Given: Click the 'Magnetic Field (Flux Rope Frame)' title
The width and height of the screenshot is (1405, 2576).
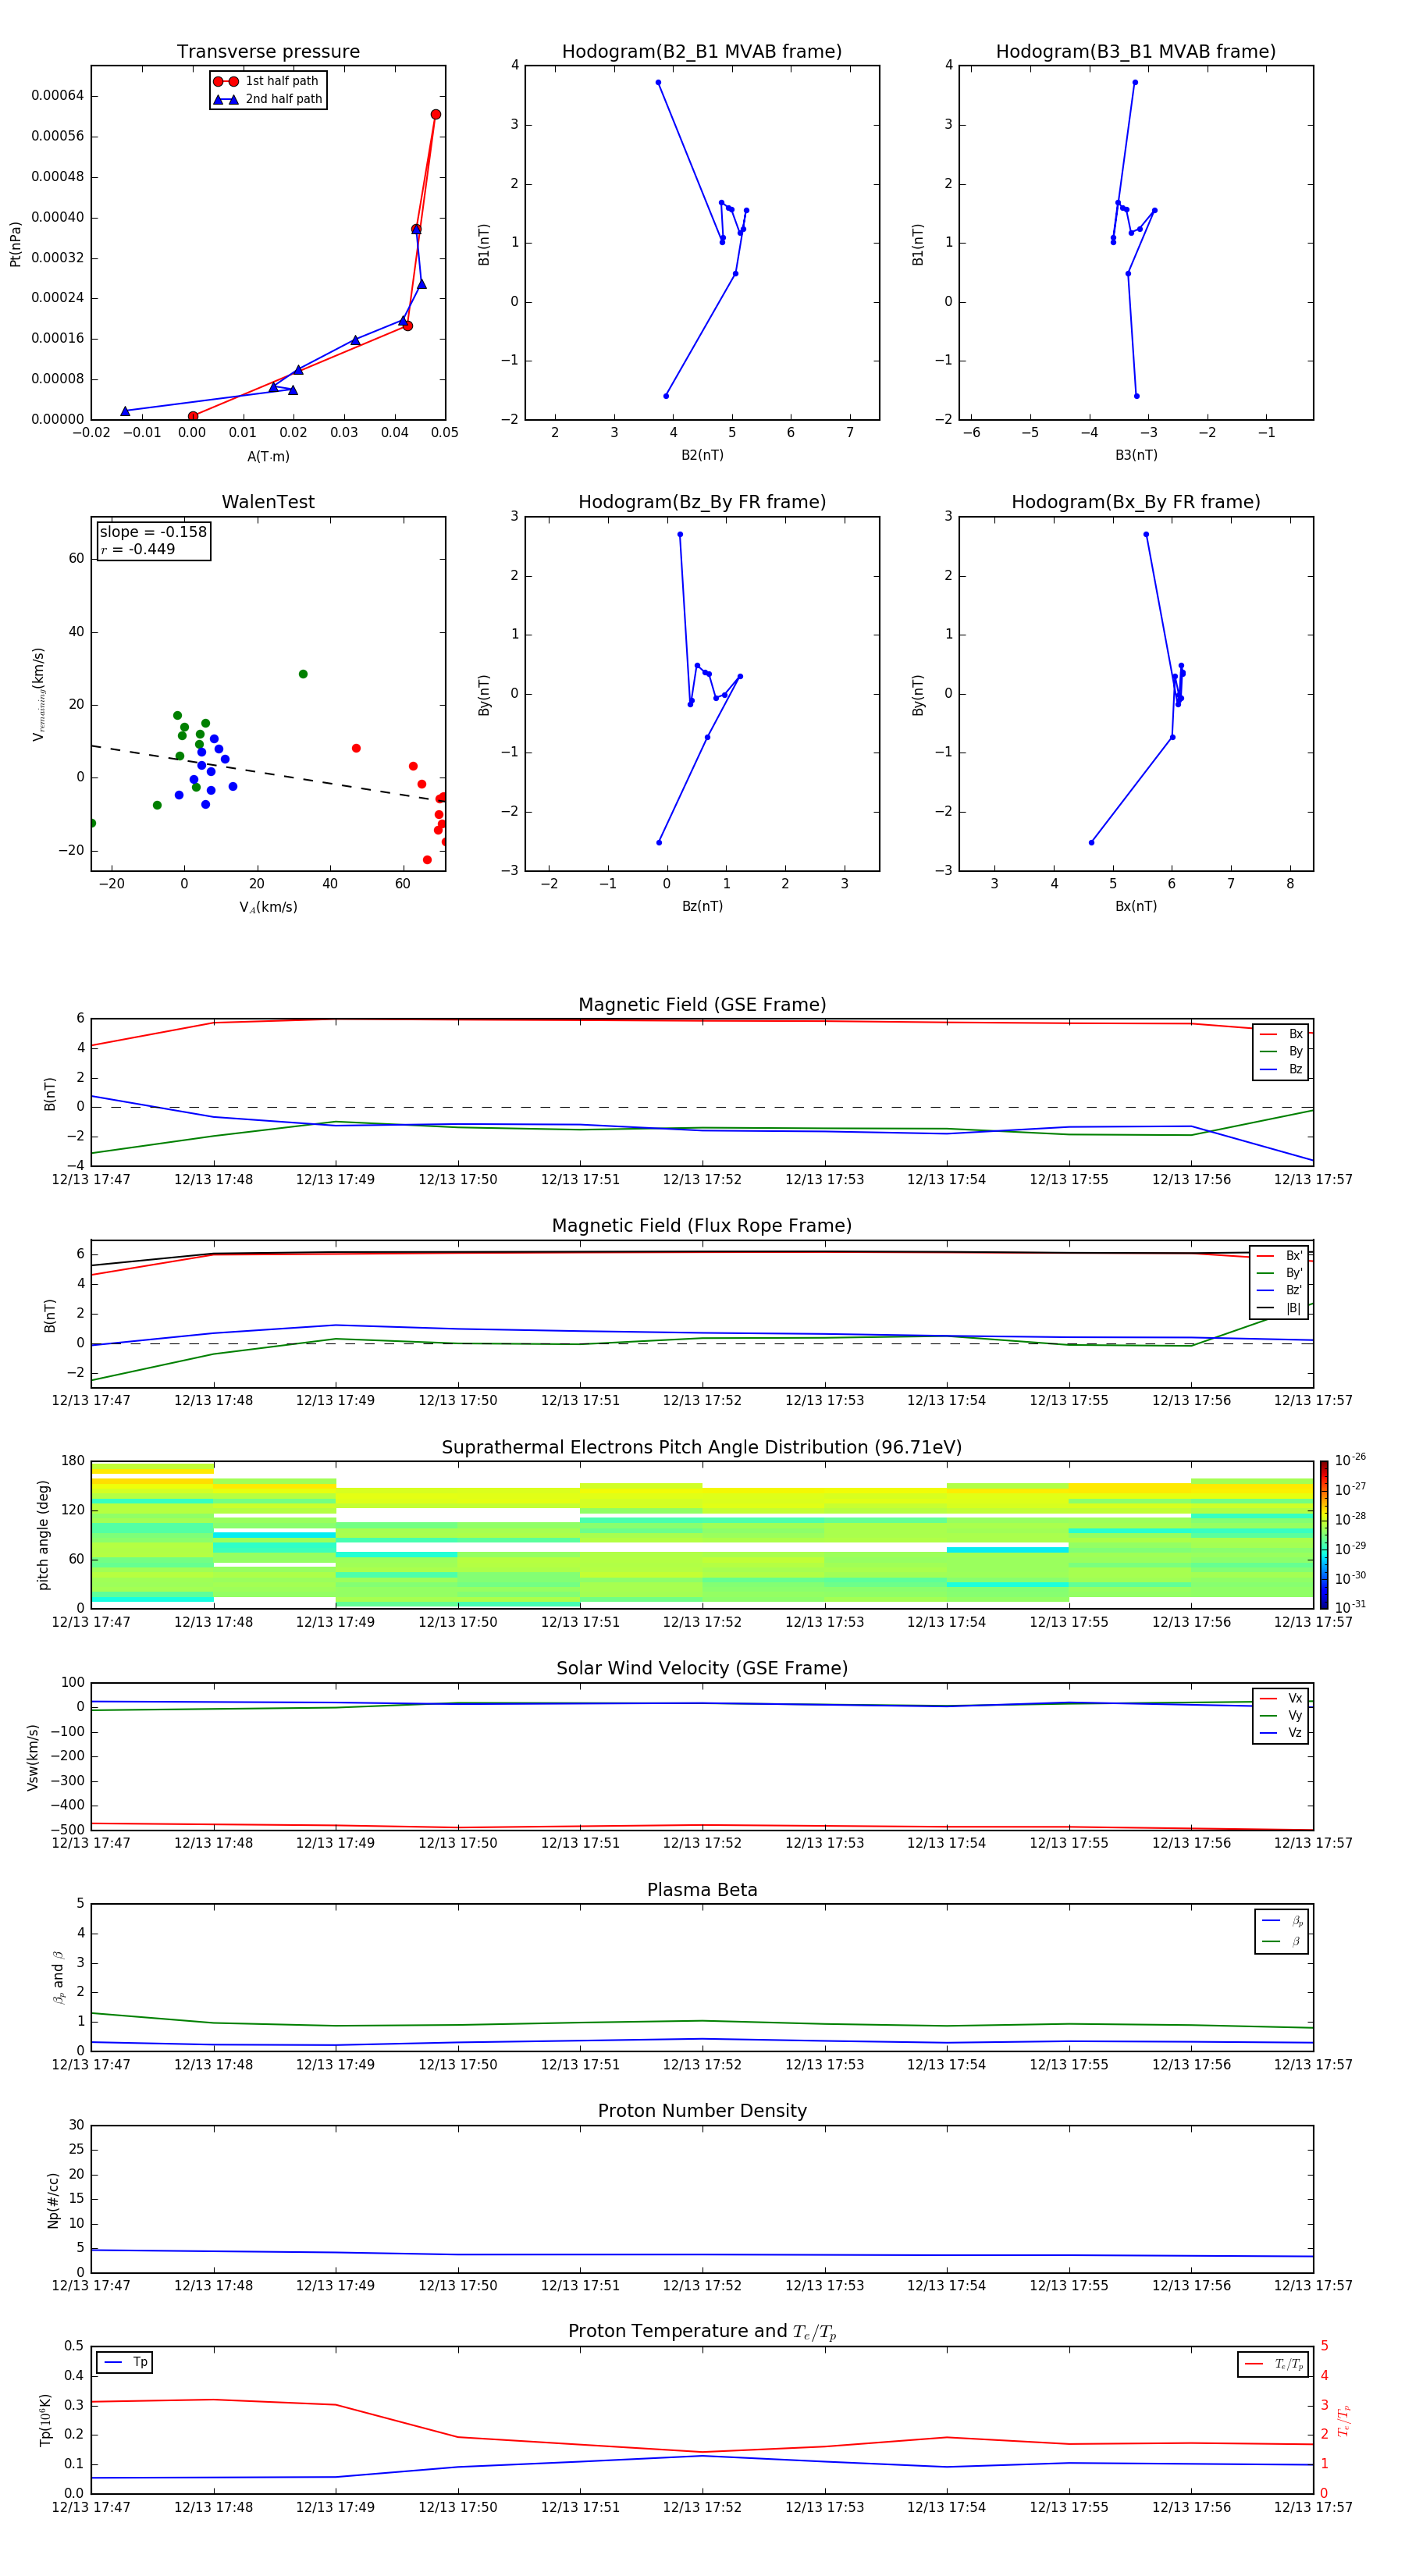Looking at the screenshot, I should [x=702, y=1226].
